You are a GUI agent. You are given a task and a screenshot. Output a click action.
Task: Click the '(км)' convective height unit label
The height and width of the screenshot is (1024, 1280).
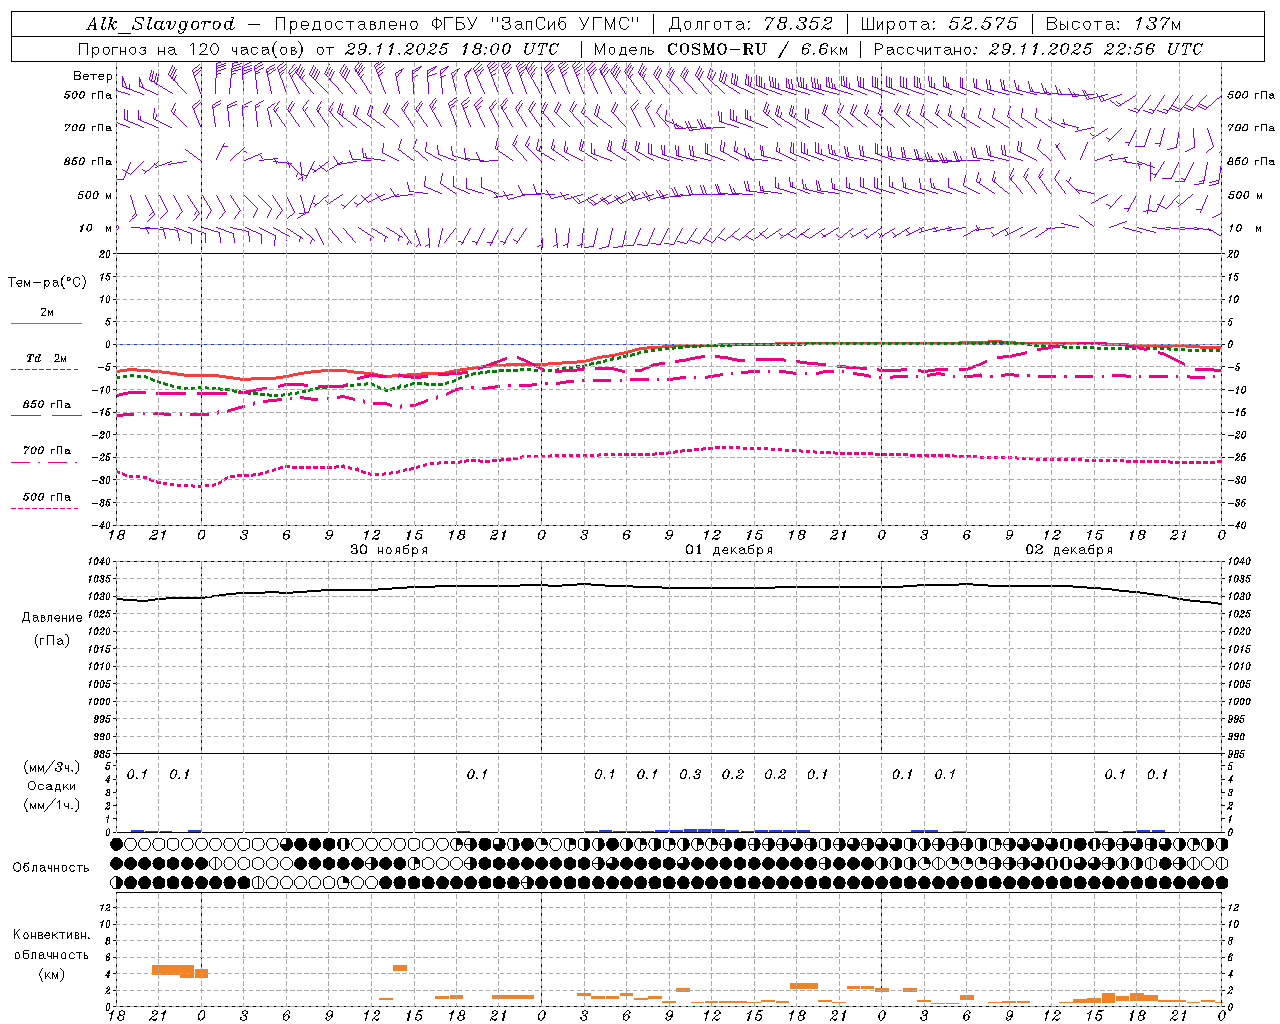[51, 974]
